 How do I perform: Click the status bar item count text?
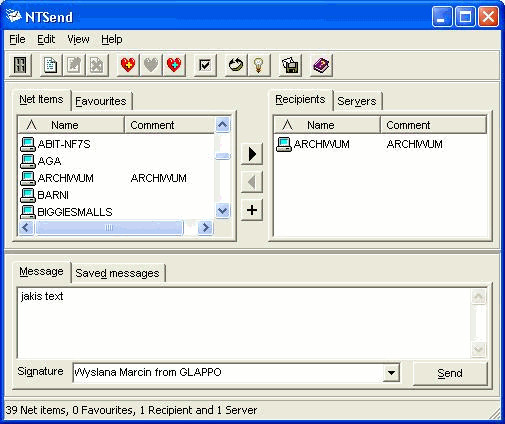131,410
